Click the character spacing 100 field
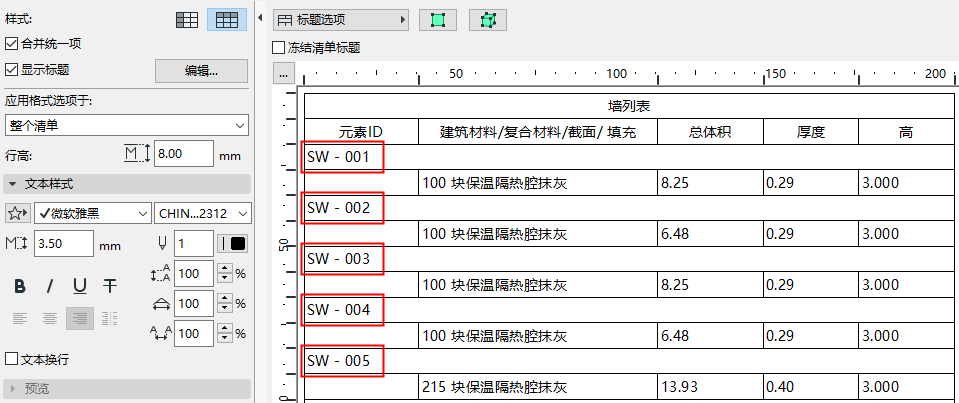This screenshot has height=403, width=959. (194, 333)
